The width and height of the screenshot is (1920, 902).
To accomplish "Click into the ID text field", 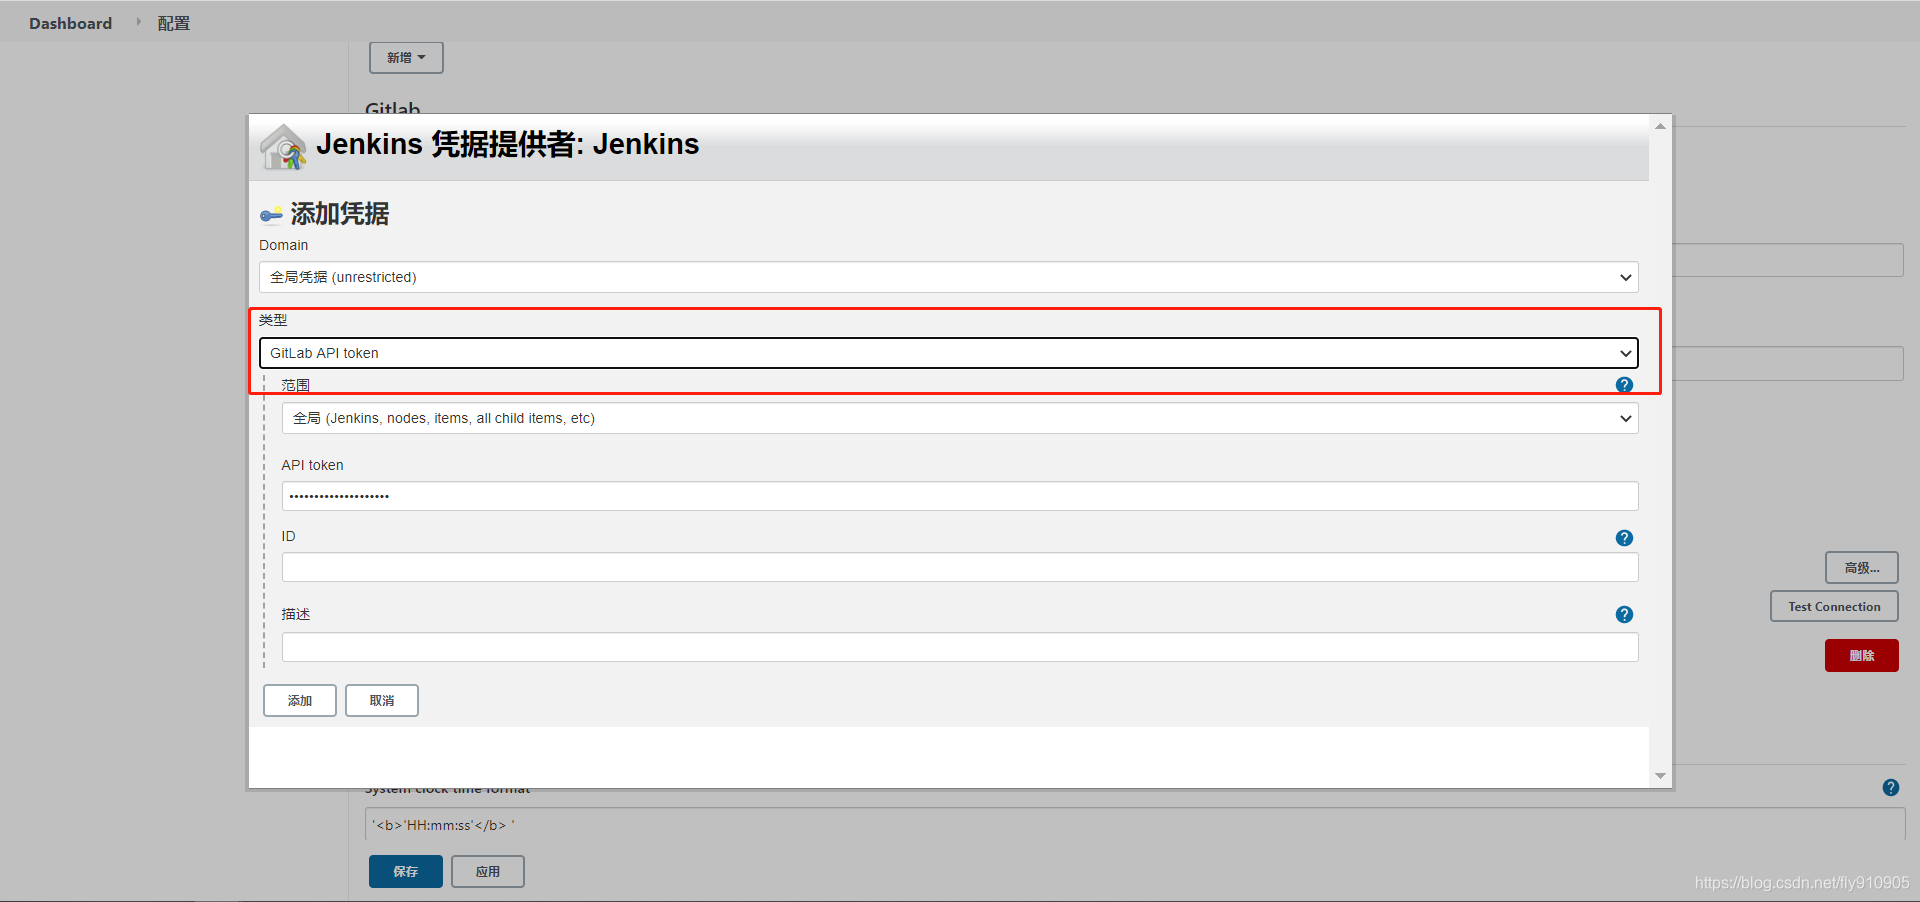I will pos(960,567).
